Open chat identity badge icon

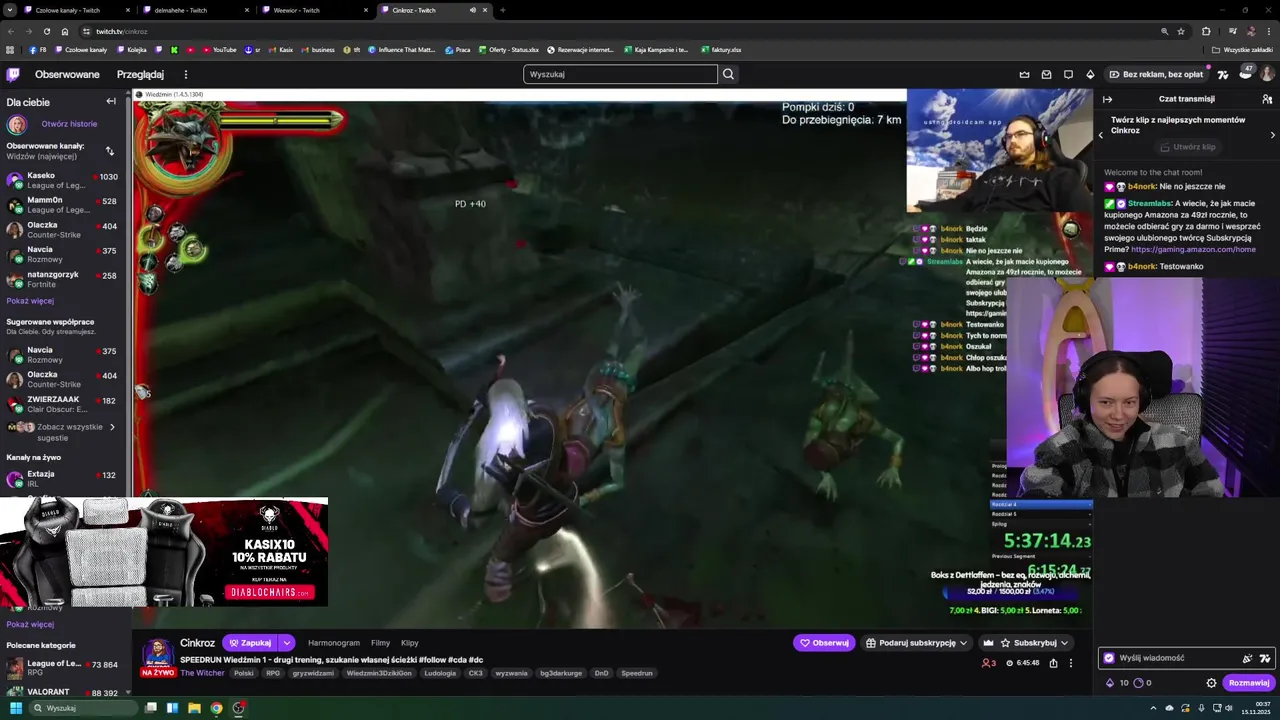(x=1108, y=658)
